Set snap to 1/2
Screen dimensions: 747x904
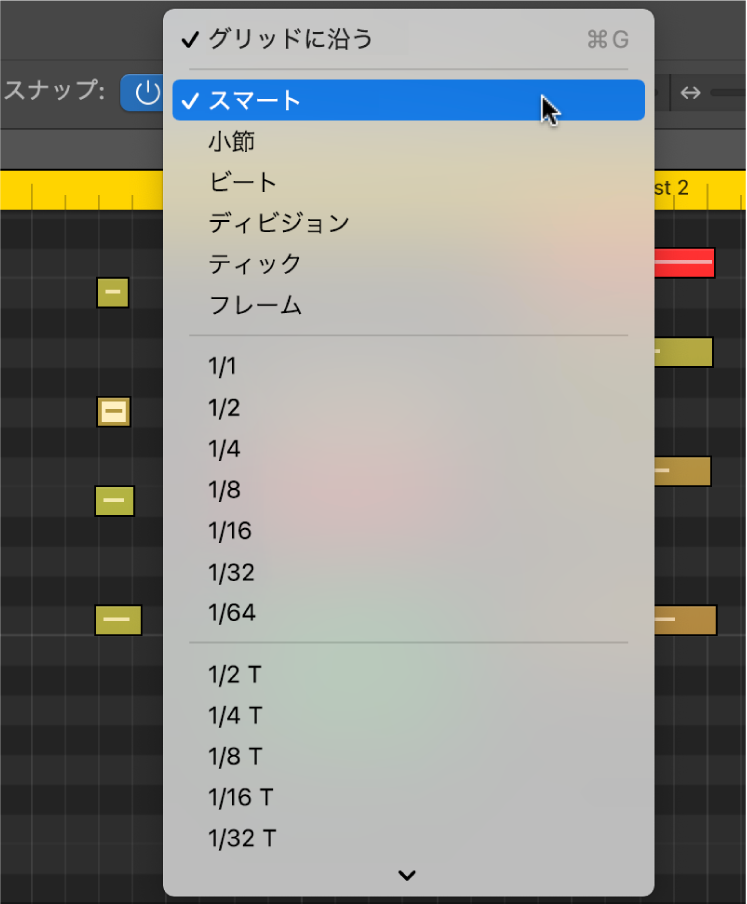point(408,408)
